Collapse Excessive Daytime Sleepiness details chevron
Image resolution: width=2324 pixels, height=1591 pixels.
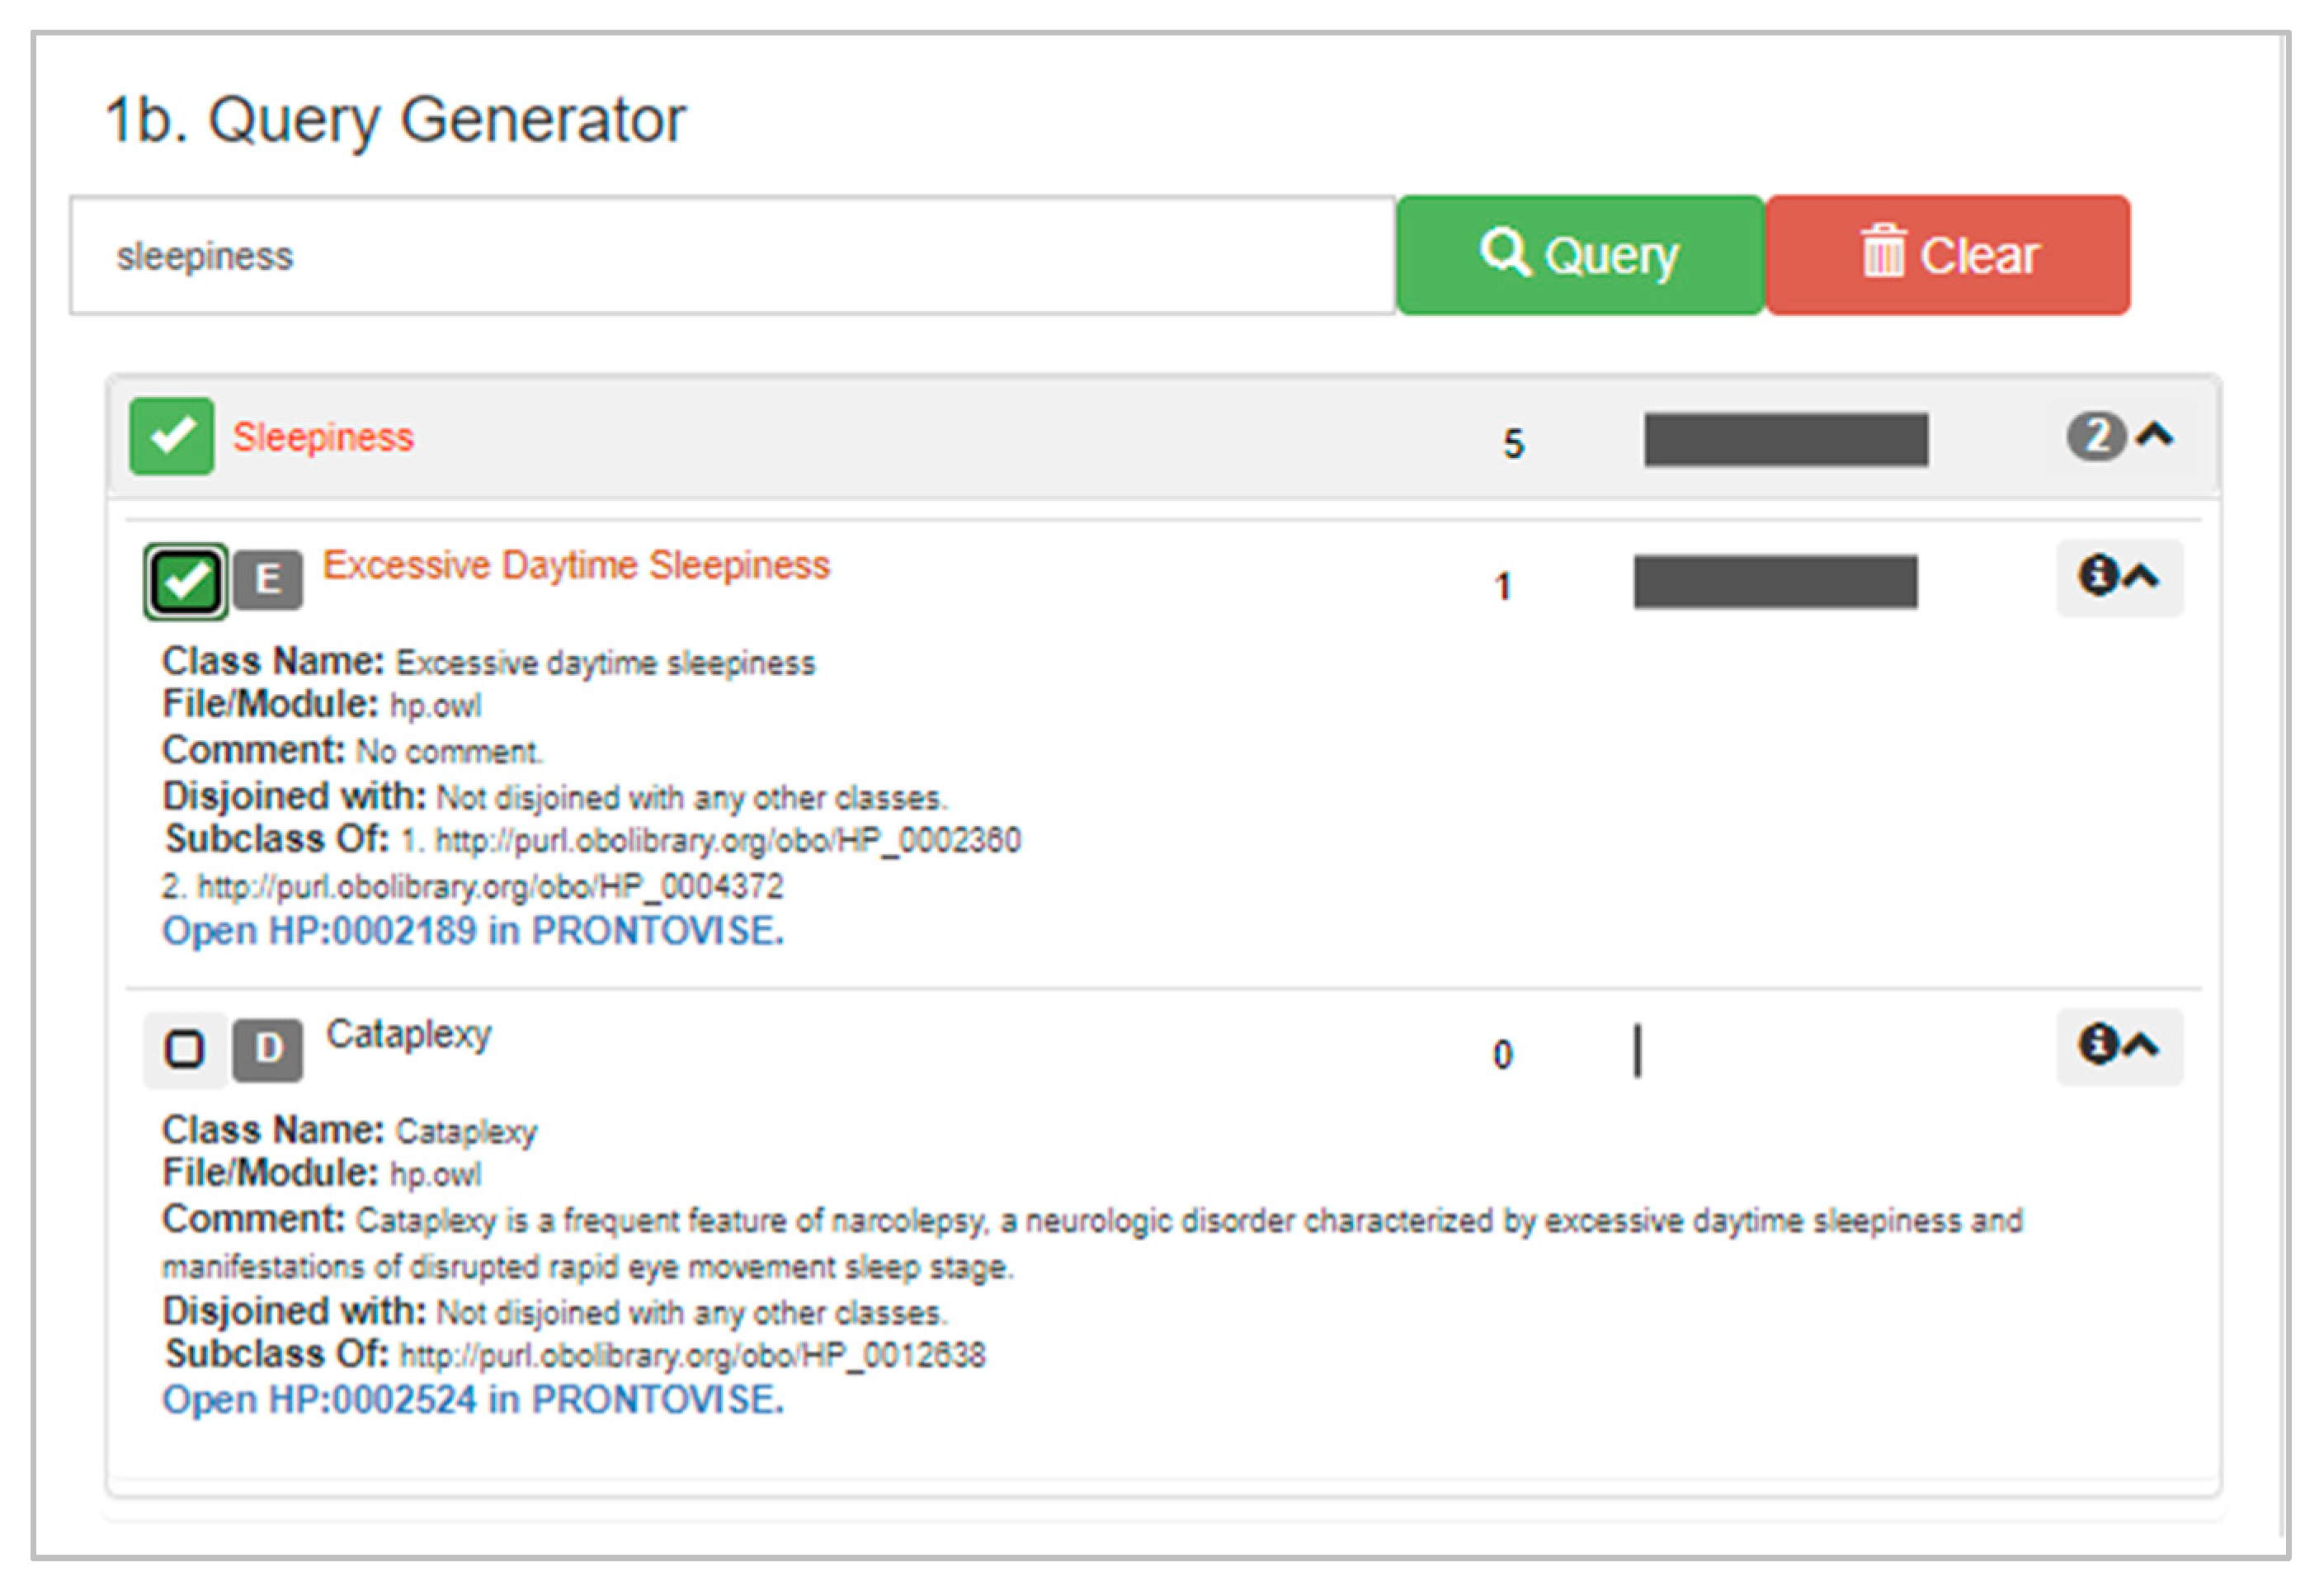(x=2141, y=577)
